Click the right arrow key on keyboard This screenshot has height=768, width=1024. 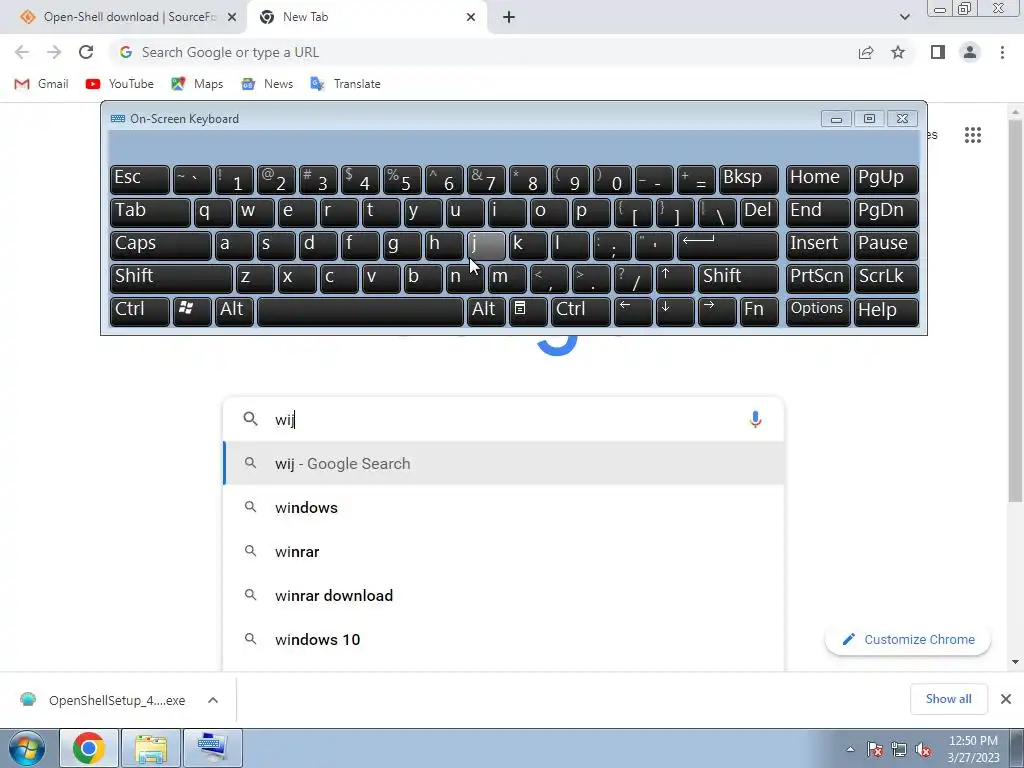pos(716,310)
